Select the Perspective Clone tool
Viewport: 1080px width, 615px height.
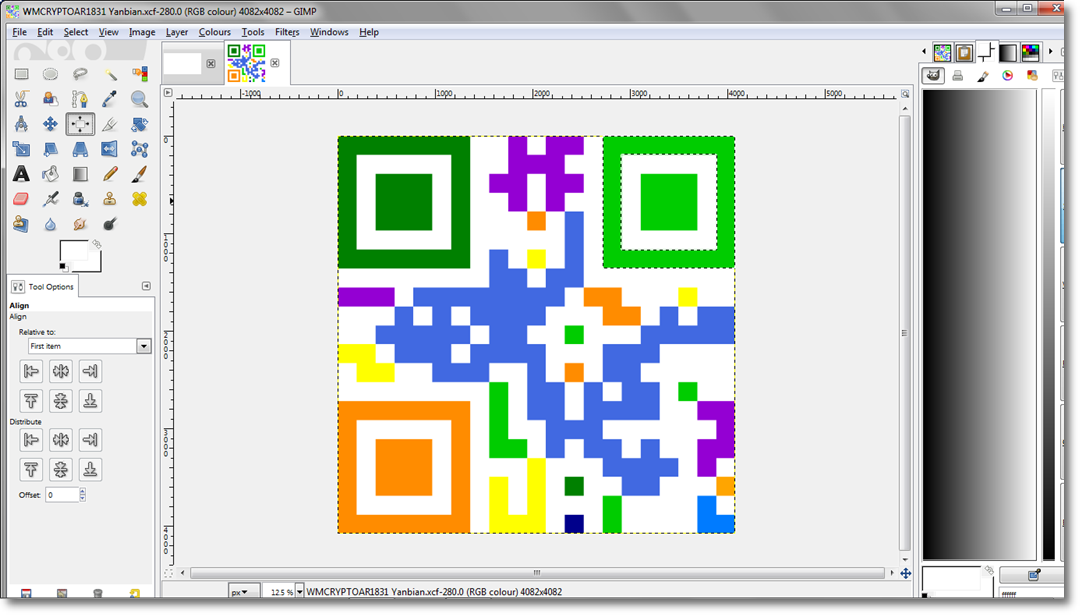tap(21, 224)
